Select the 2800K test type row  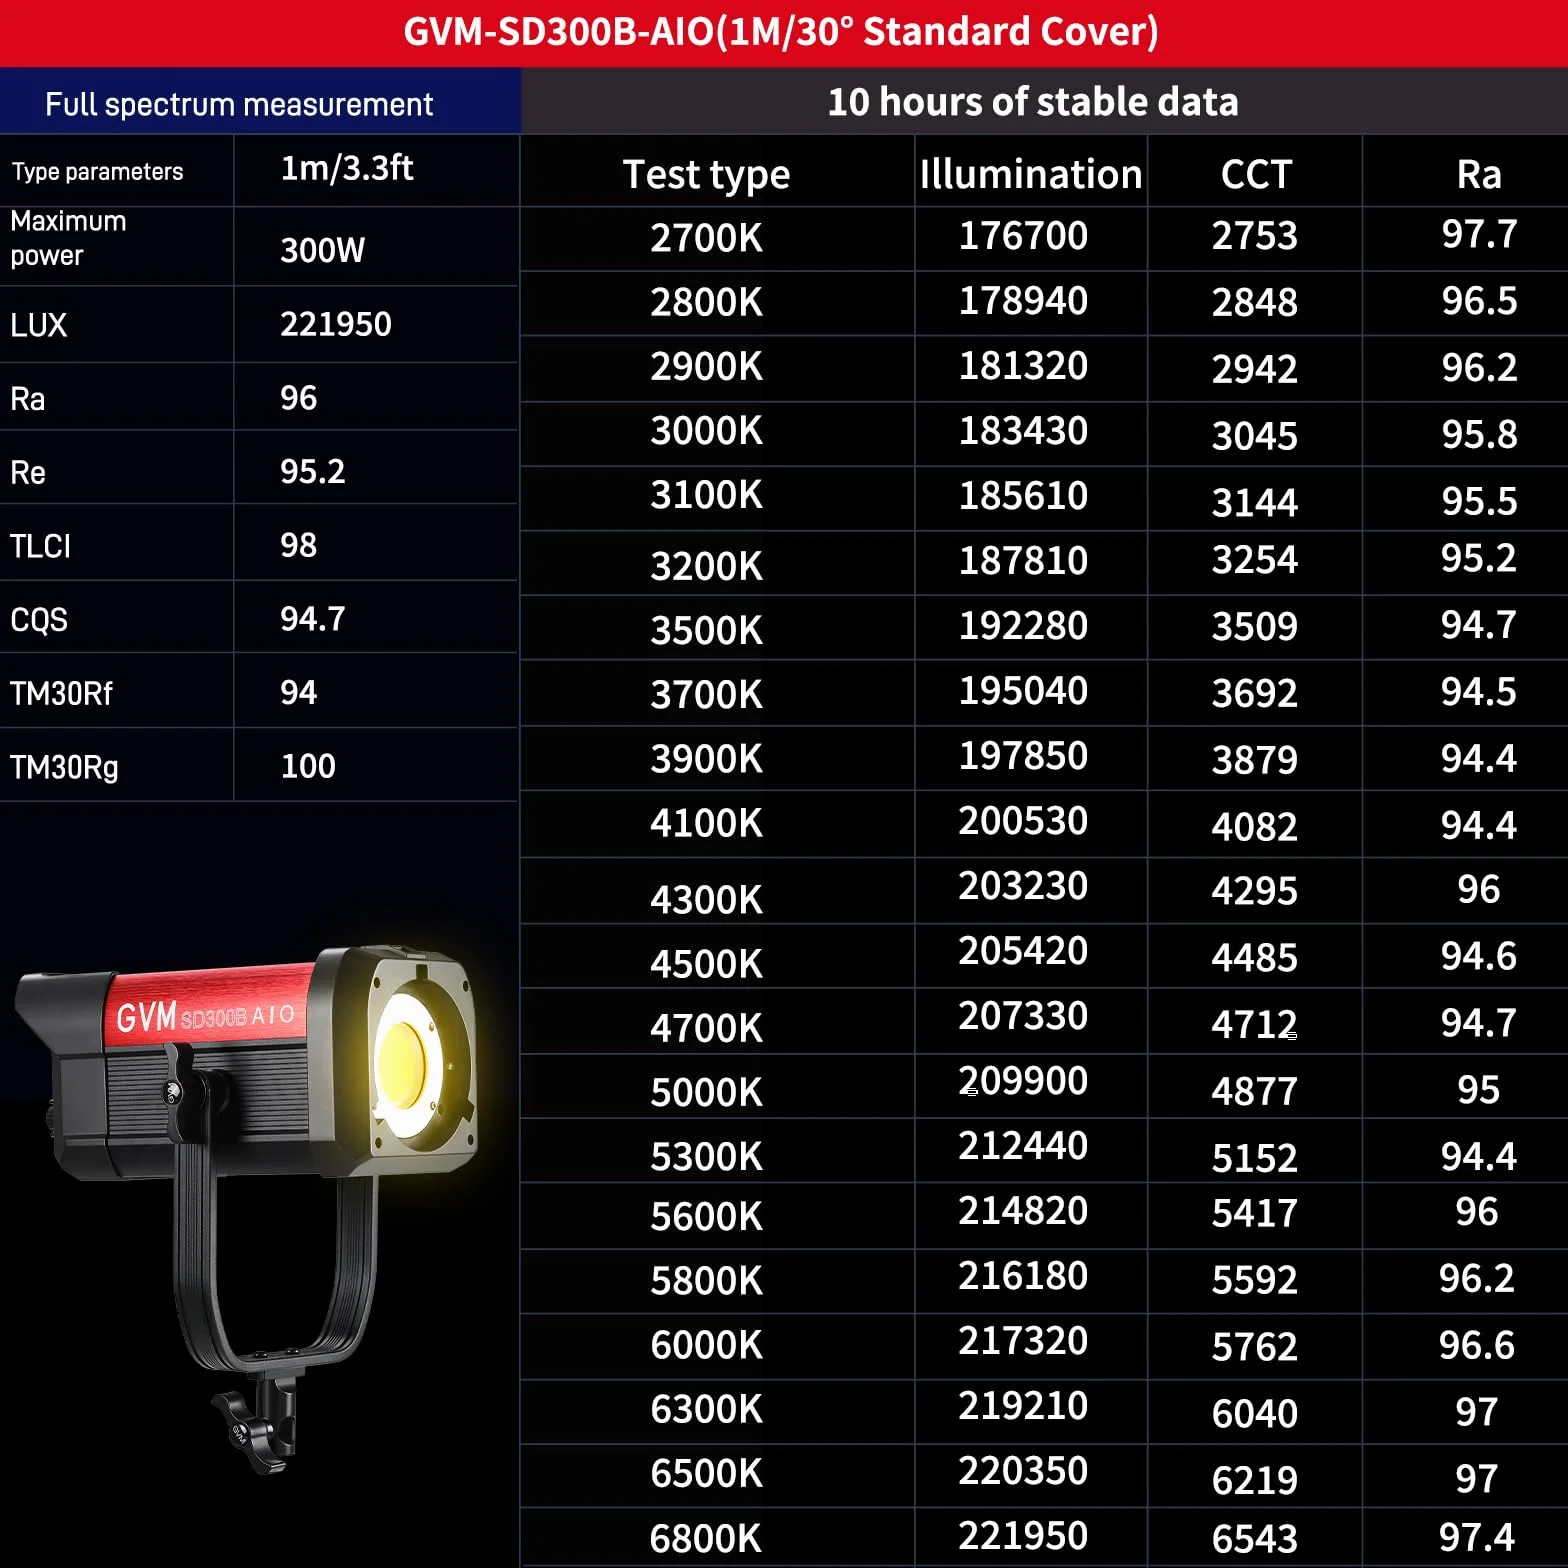click(x=706, y=302)
